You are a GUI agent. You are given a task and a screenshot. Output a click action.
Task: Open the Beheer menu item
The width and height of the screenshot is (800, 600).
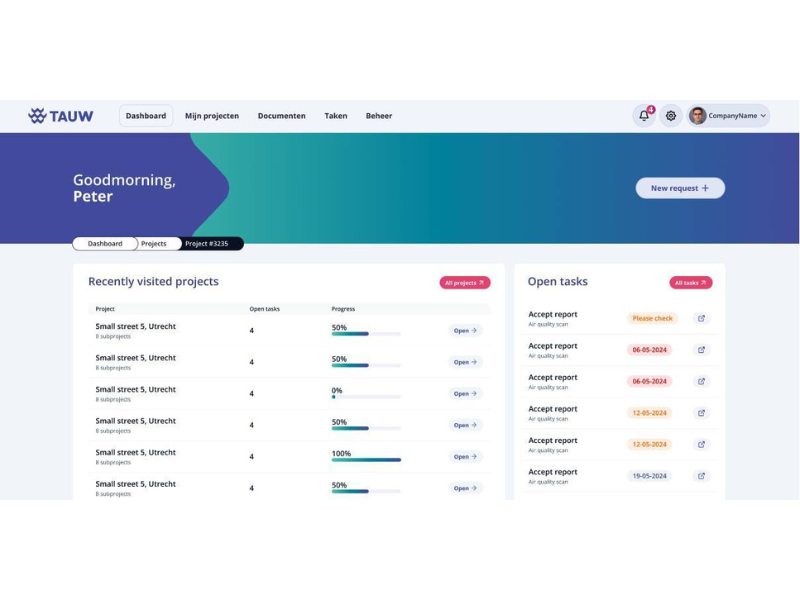(379, 115)
